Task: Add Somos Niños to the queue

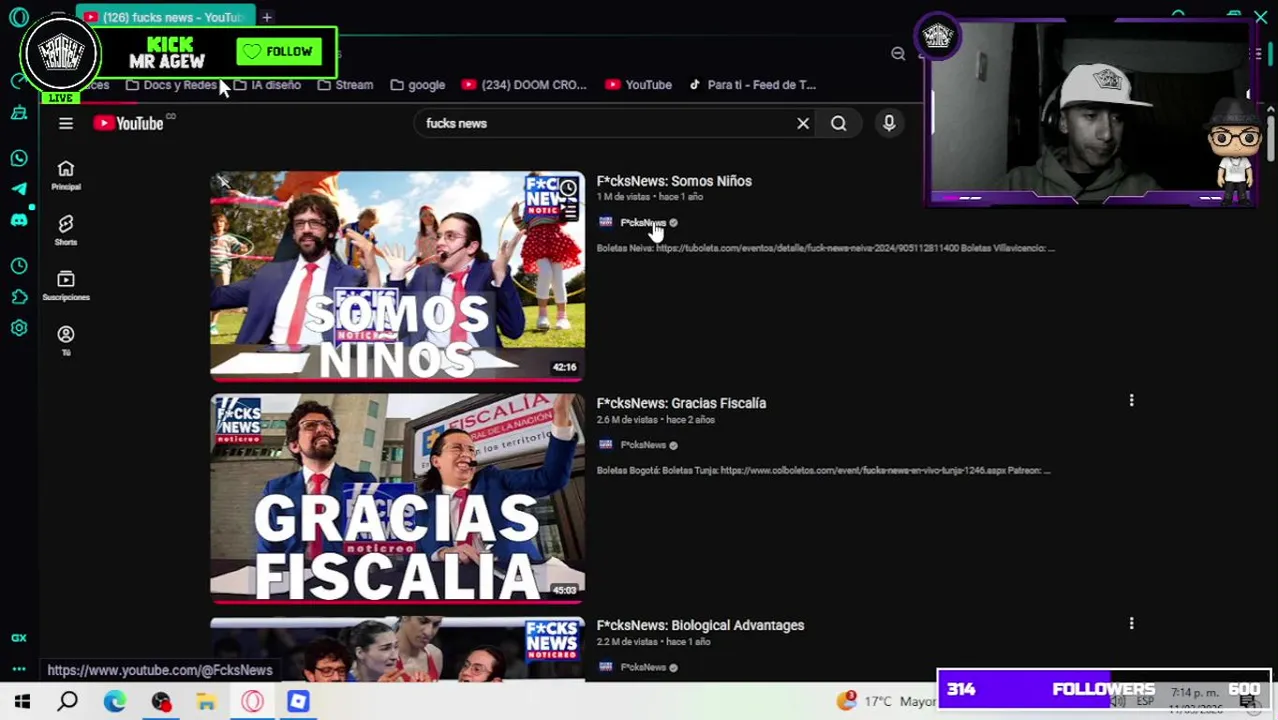Action: 568,209
